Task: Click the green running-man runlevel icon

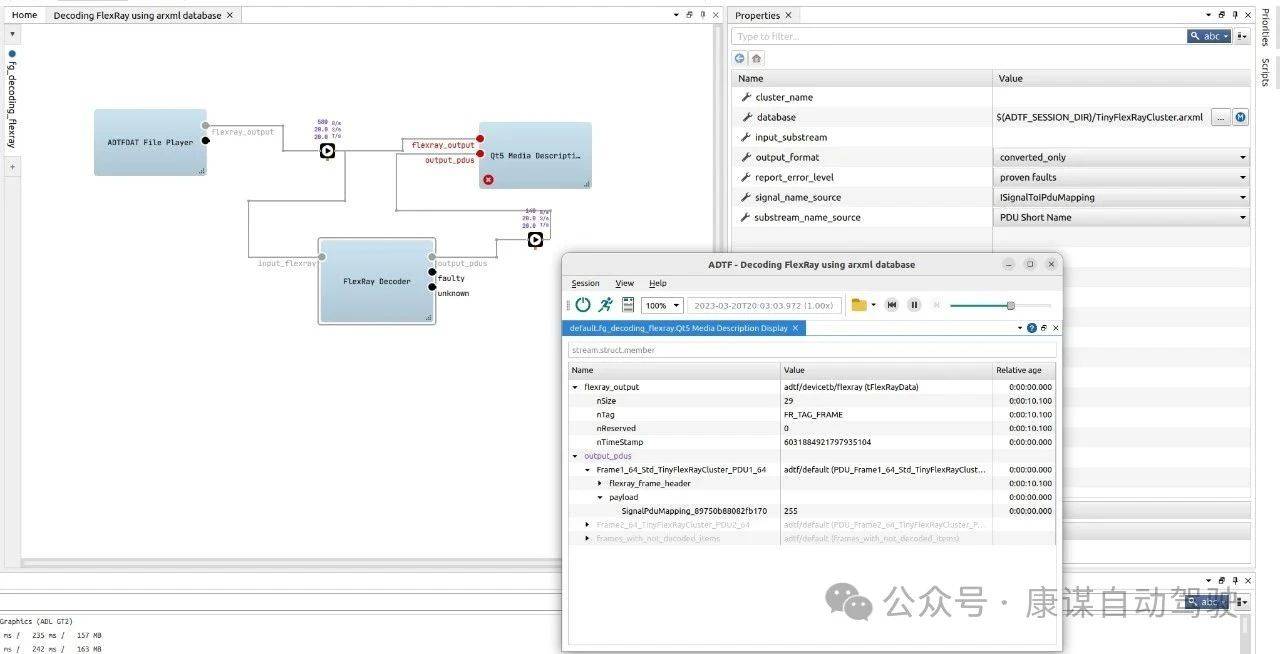Action: tap(606, 305)
